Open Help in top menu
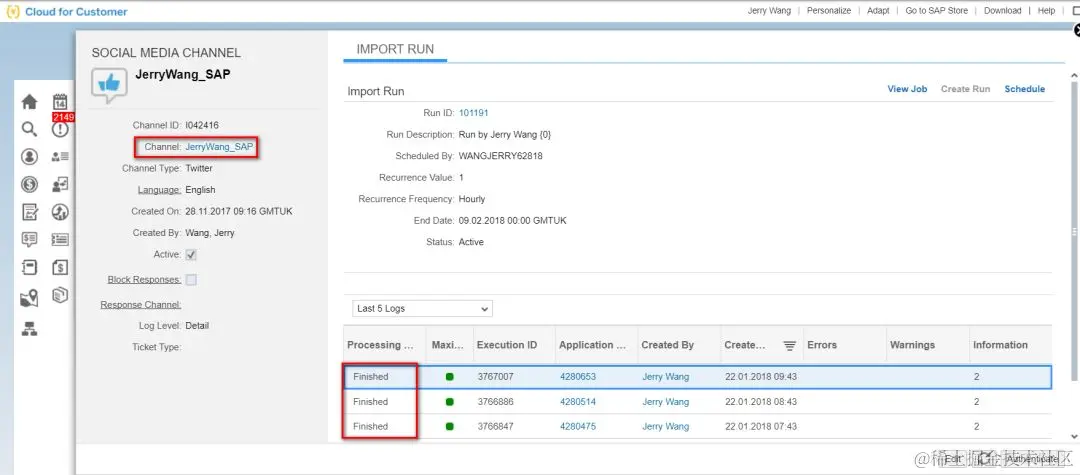The height and width of the screenshot is (475, 1080). coord(1046,10)
